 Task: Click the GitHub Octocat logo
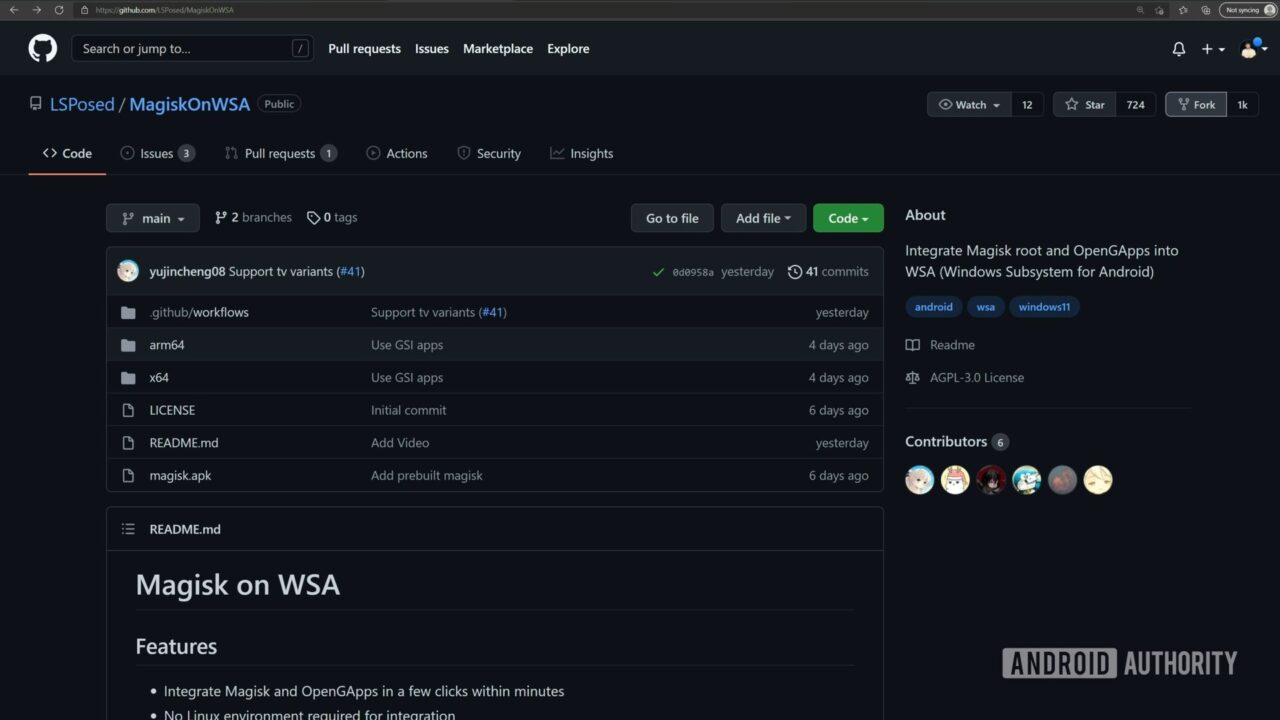click(x=43, y=48)
